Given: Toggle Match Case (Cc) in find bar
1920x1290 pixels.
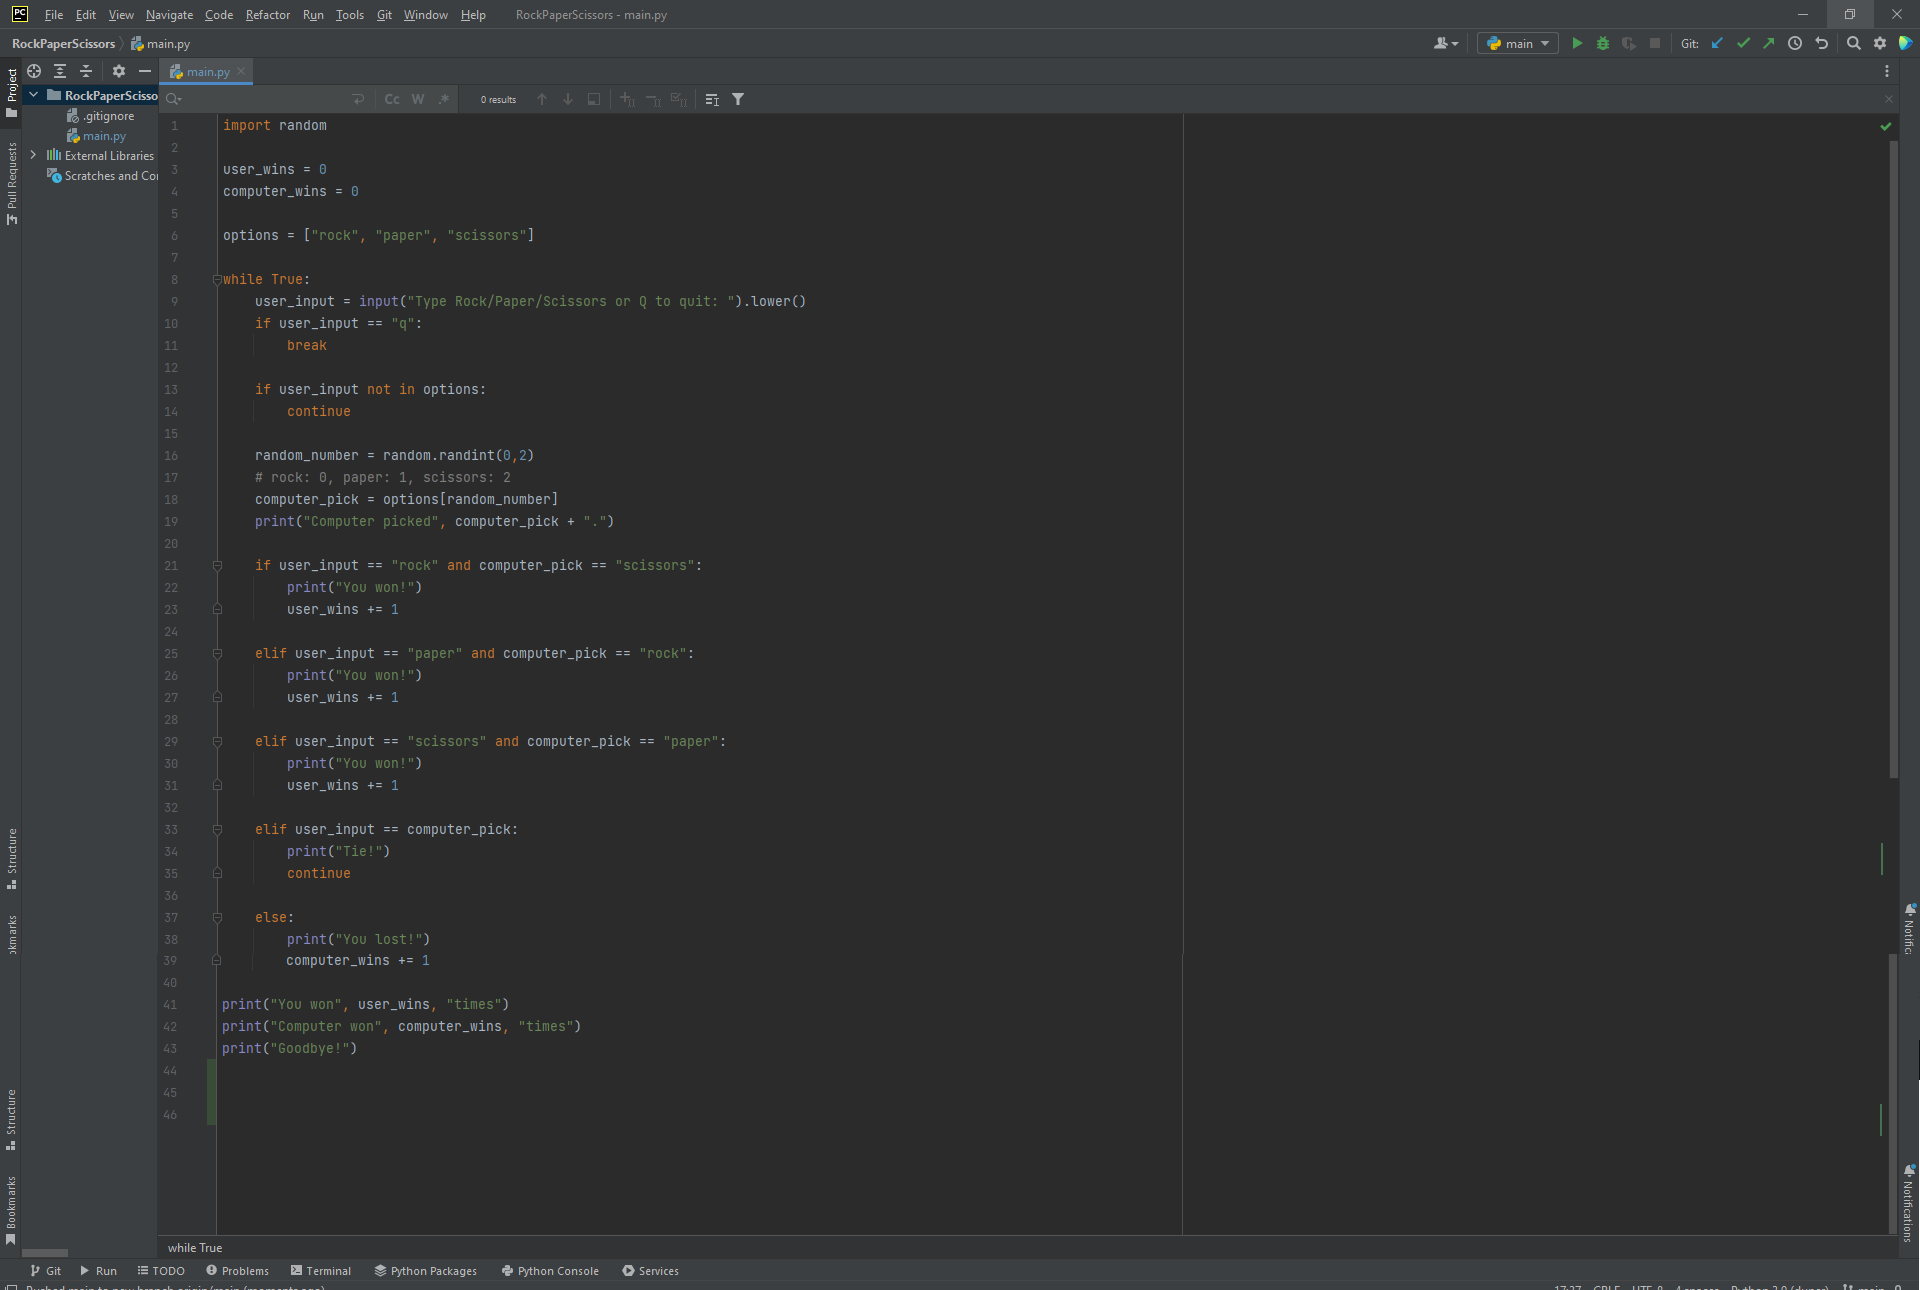Looking at the screenshot, I should pyautogui.click(x=392, y=99).
